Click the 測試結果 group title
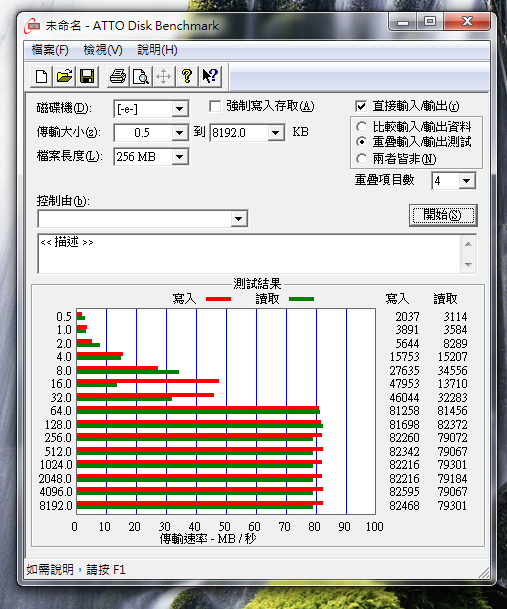Image resolution: width=507 pixels, height=609 pixels. point(257,284)
